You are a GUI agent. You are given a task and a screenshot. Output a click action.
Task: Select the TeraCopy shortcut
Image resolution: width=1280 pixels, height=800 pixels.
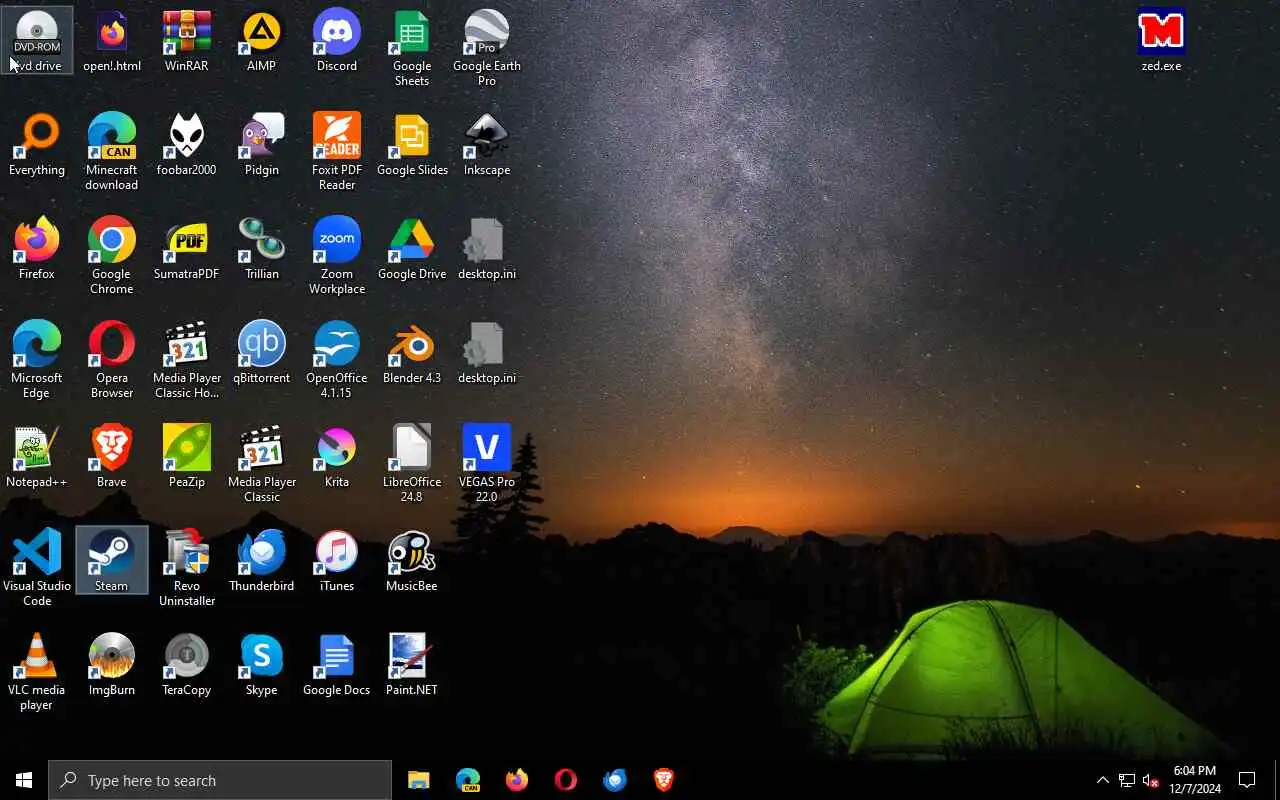[187, 665]
